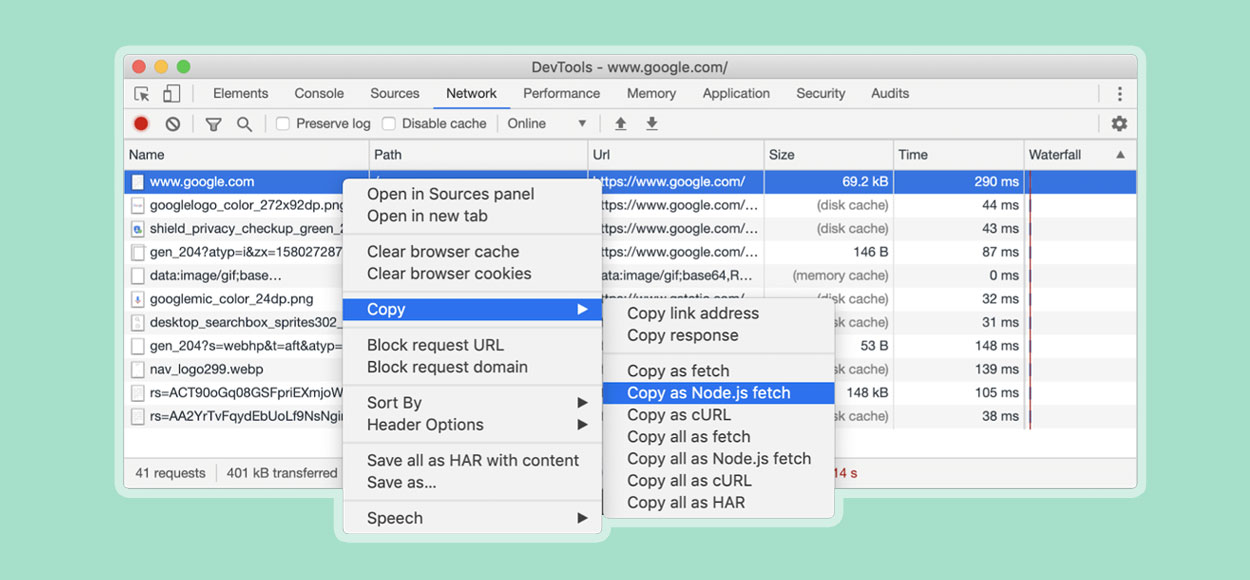Expand the Copy submenu arrow
The image size is (1250, 580).
[582, 310]
